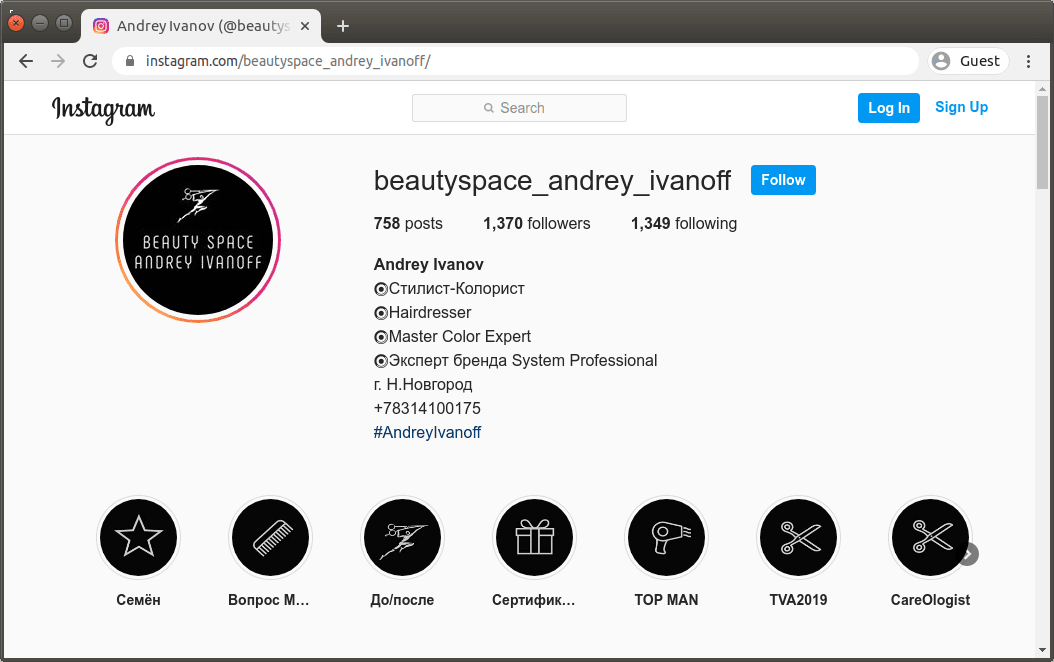Image resolution: width=1054 pixels, height=662 pixels.
Task: Open the Sign Up link
Action: [961, 107]
